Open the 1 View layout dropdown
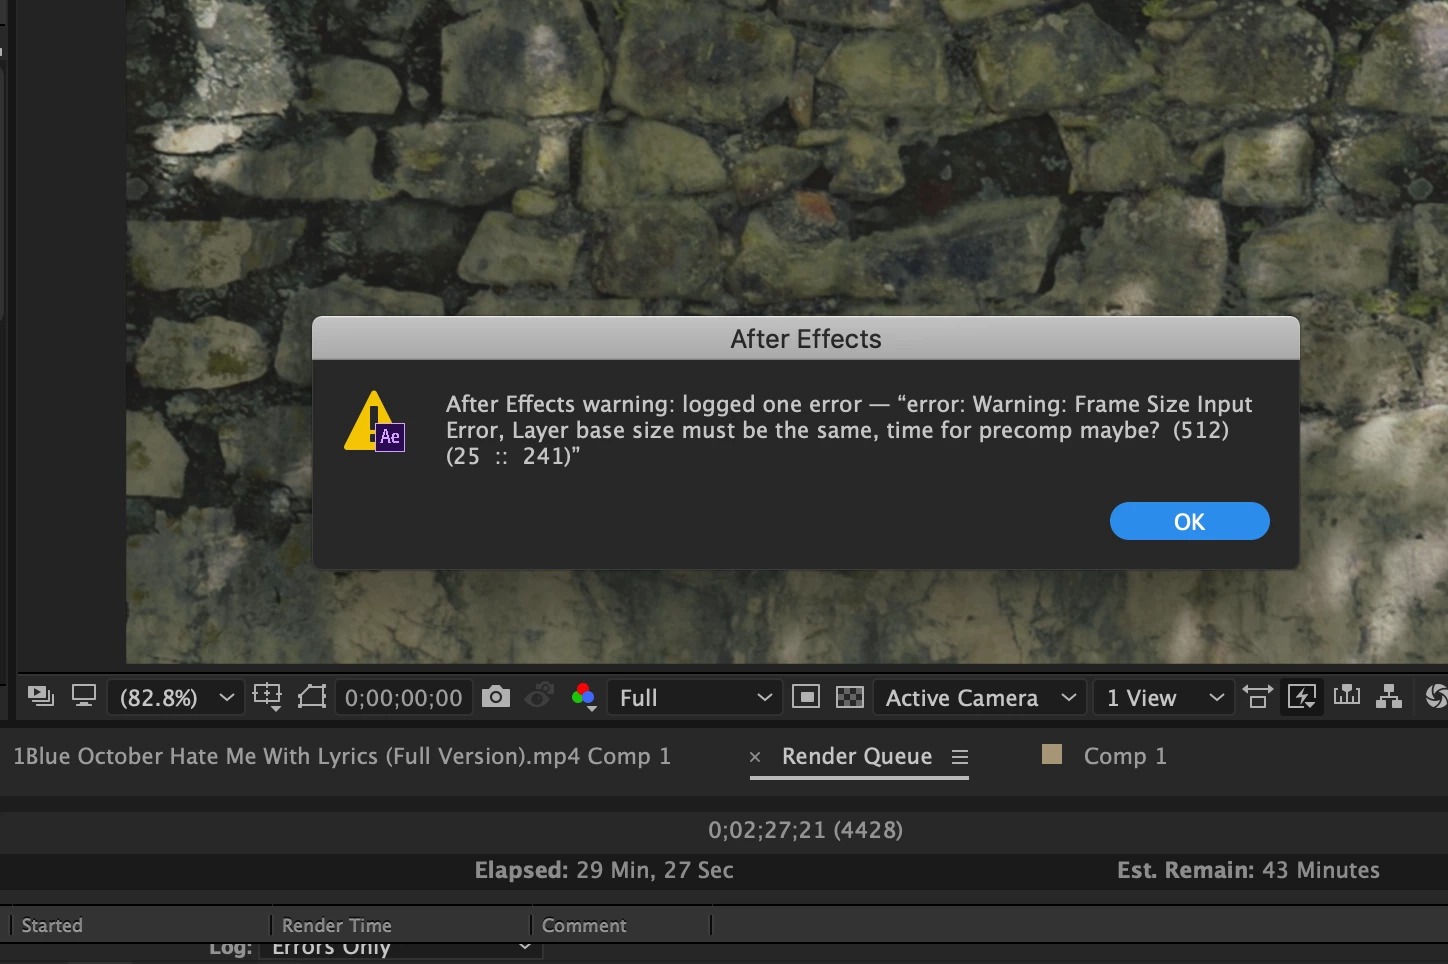The width and height of the screenshot is (1448, 964). (1163, 697)
